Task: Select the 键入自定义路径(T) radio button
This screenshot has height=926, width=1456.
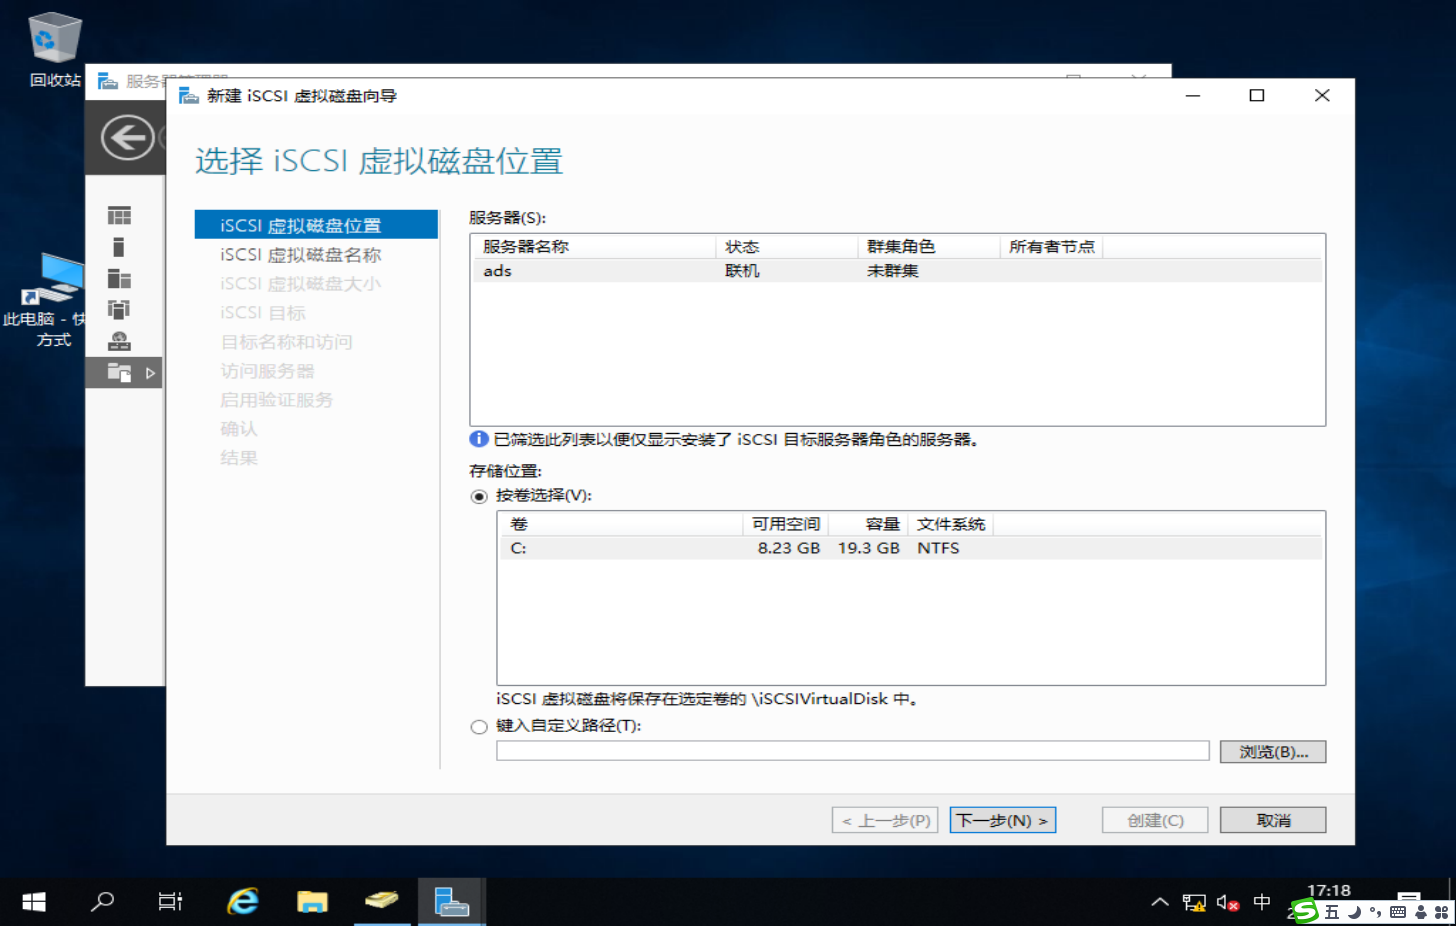Action: pyautogui.click(x=478, y=726)
